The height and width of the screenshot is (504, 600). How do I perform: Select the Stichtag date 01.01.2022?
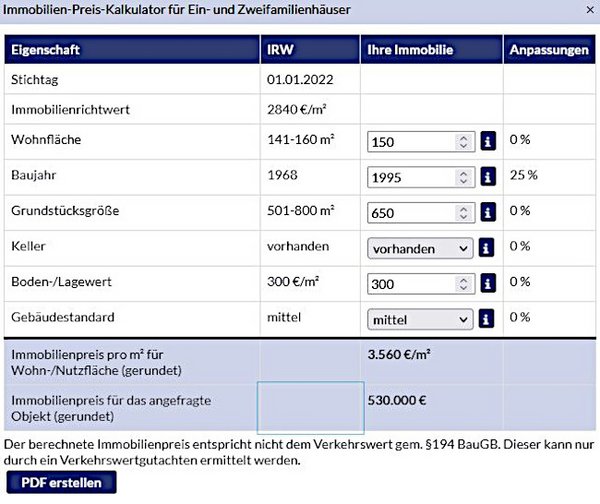(300, 80)
